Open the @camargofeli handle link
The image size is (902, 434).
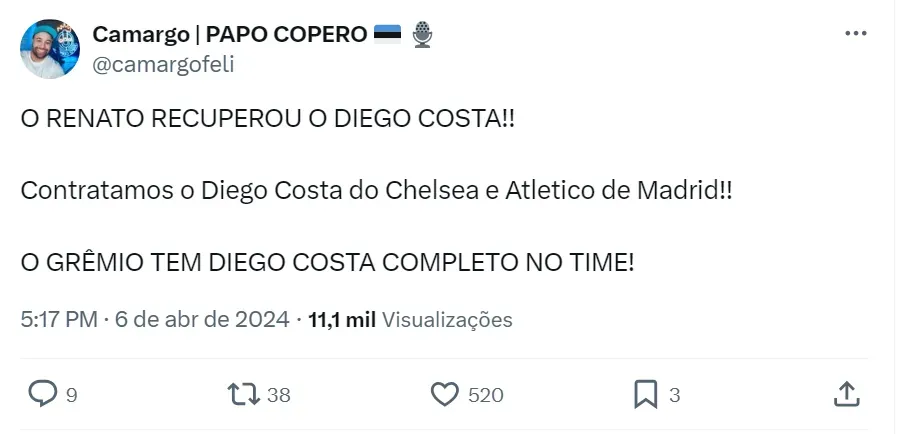[x=164, y=64]
